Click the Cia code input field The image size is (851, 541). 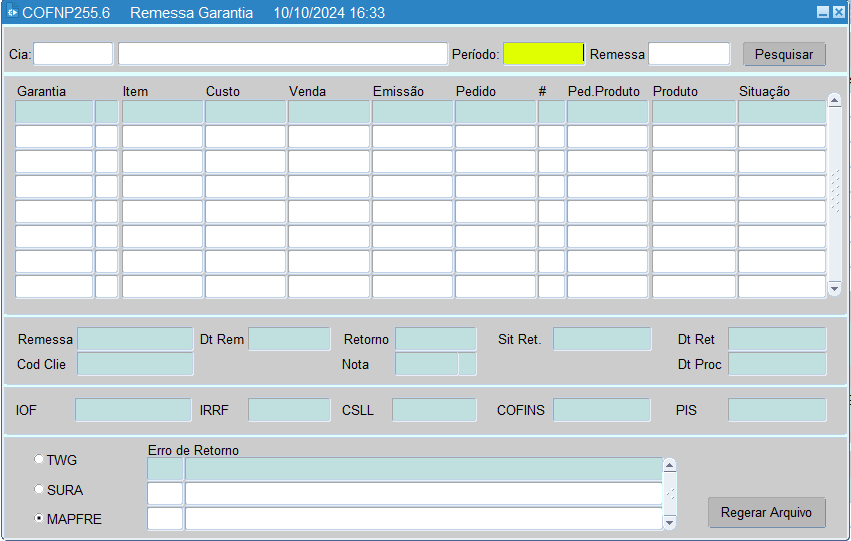(73, 54)
